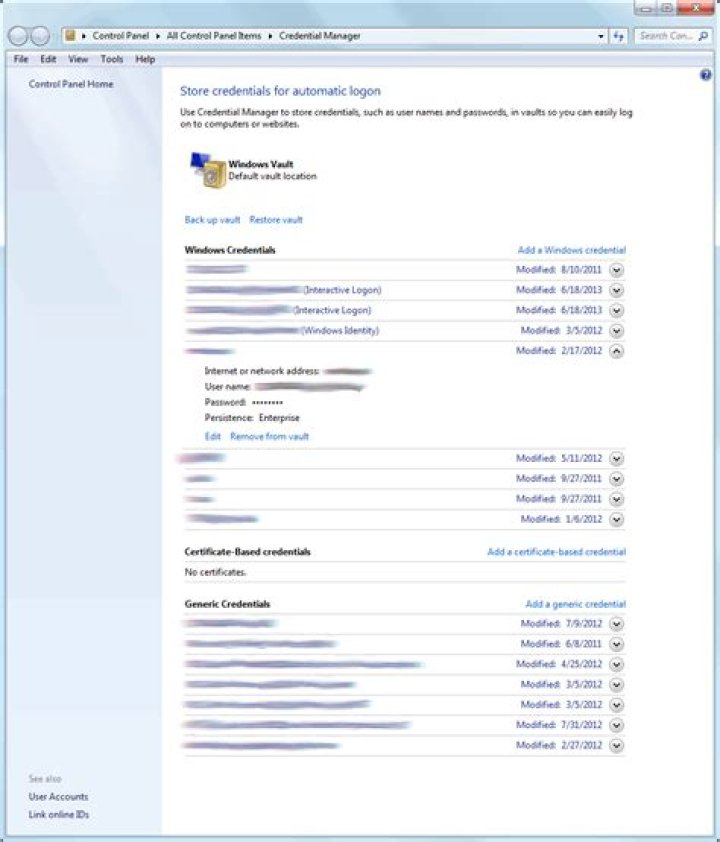Click the Credential Manager breadcrumb segment

tap(319, 36)
